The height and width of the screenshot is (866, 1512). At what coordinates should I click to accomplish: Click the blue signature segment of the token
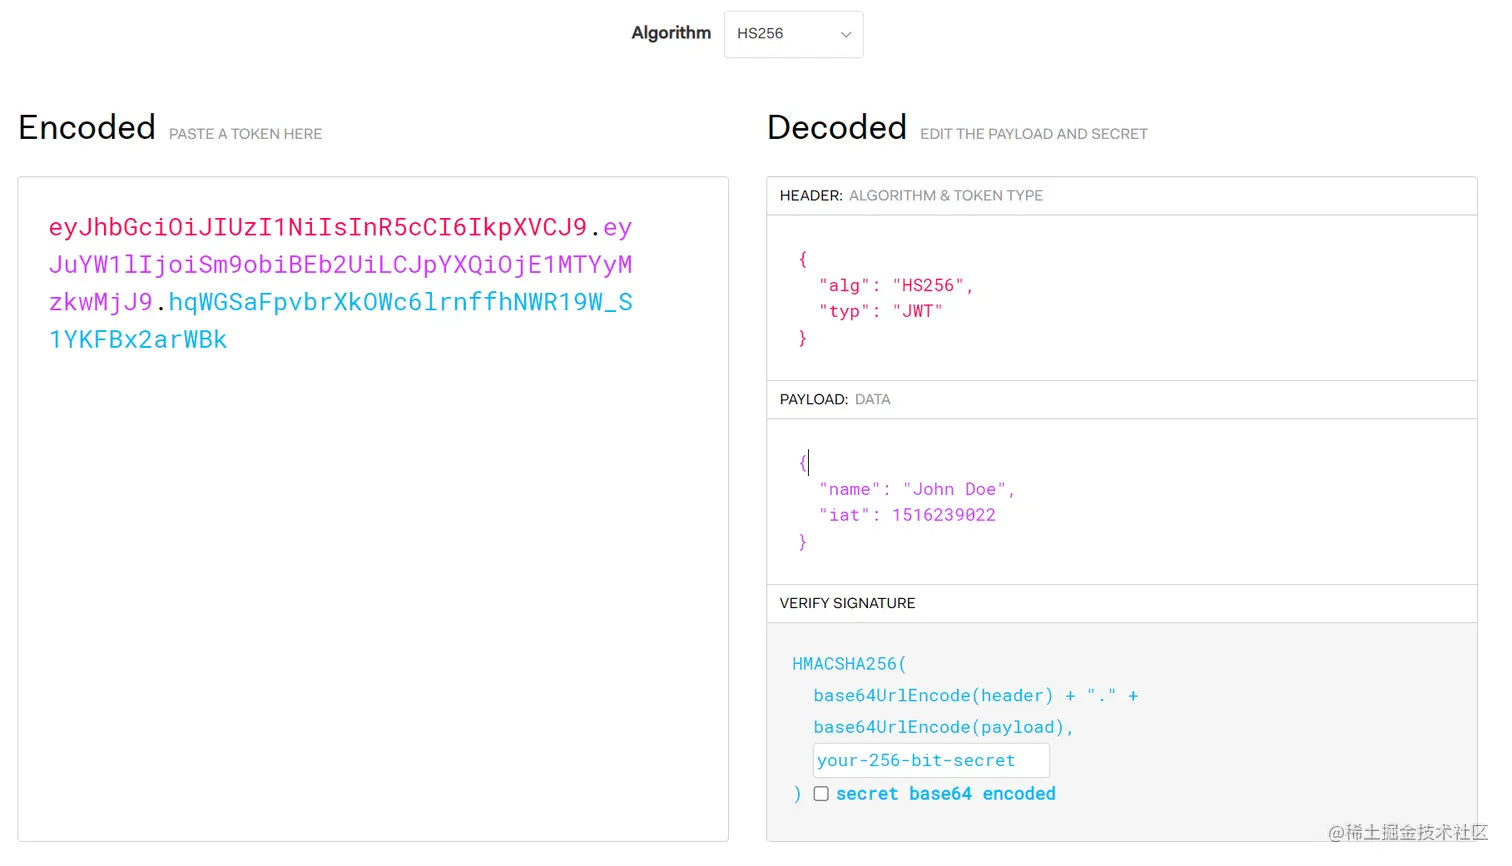[x=400, y=303]
